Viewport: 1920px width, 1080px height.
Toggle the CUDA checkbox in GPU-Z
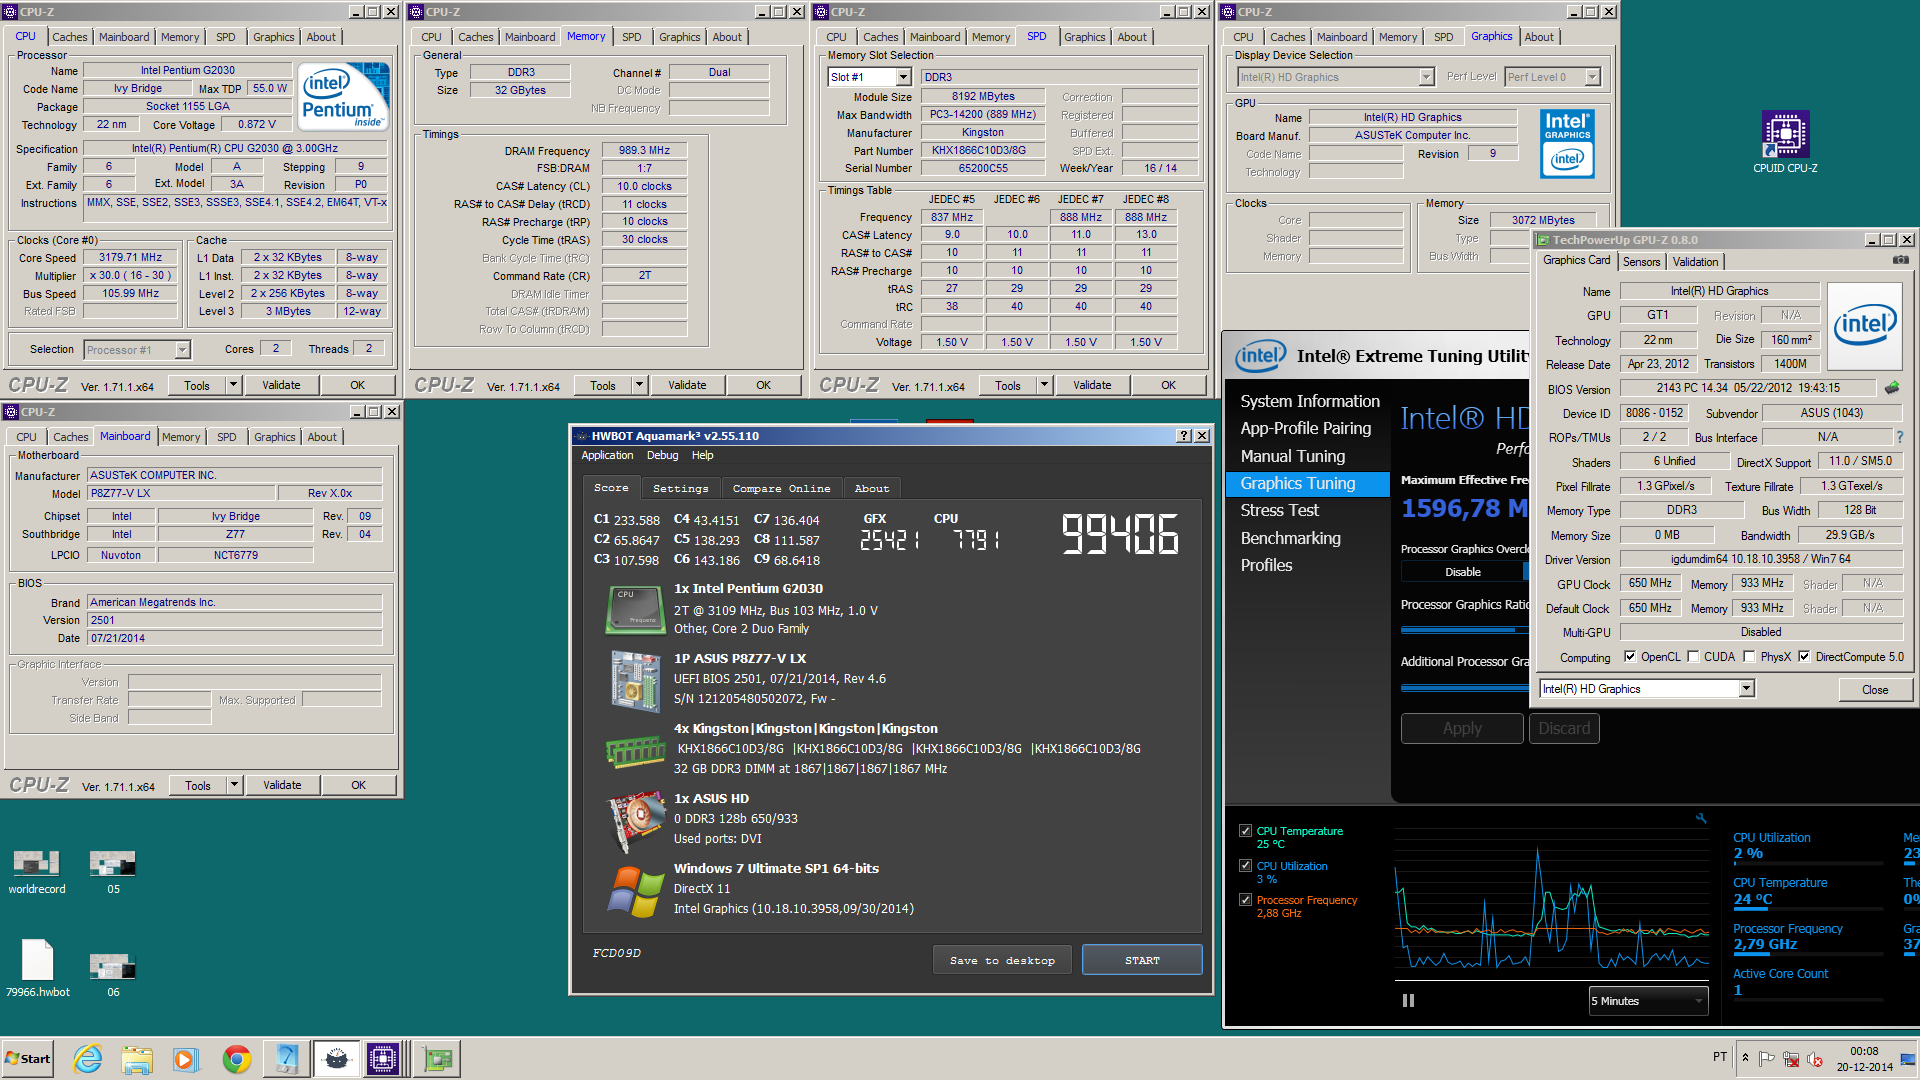tap(1693, 657)
